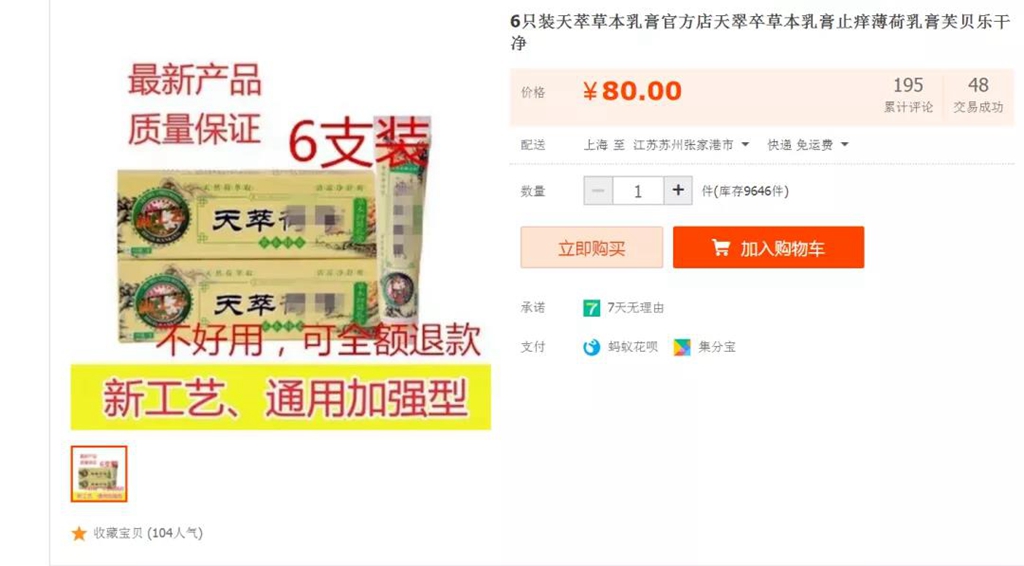
Task: Click the colorful Jifenbao icon
Action: (682, 347)
